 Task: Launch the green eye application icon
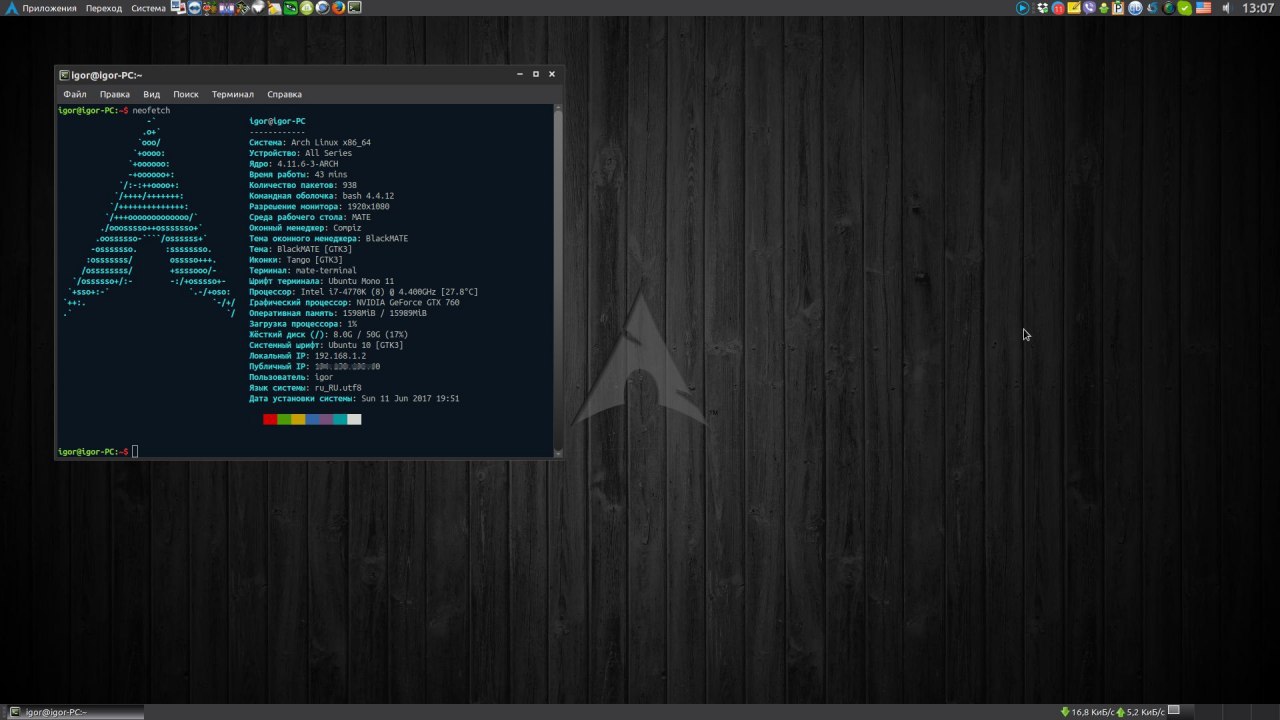click(291, 8)
